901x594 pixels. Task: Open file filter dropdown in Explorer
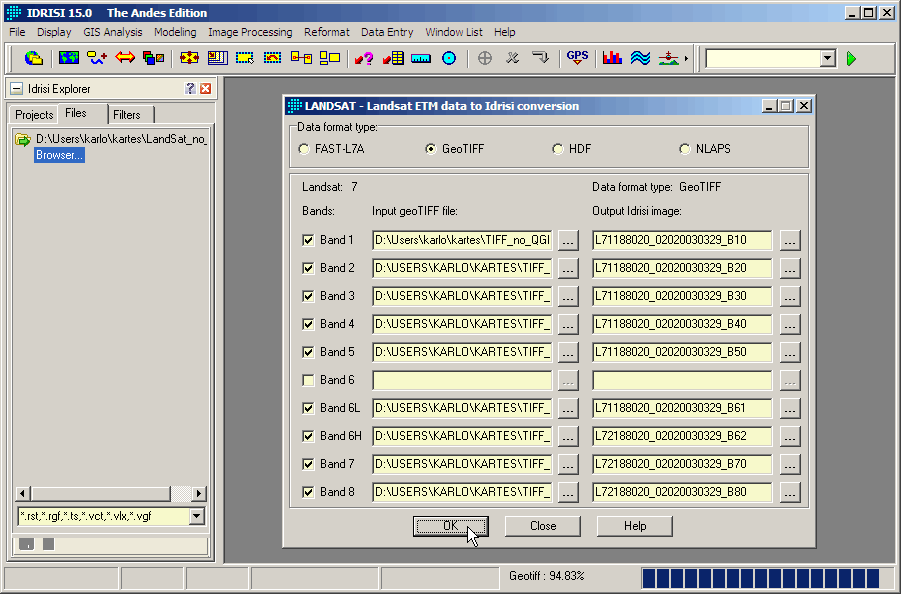coord(197,516)
